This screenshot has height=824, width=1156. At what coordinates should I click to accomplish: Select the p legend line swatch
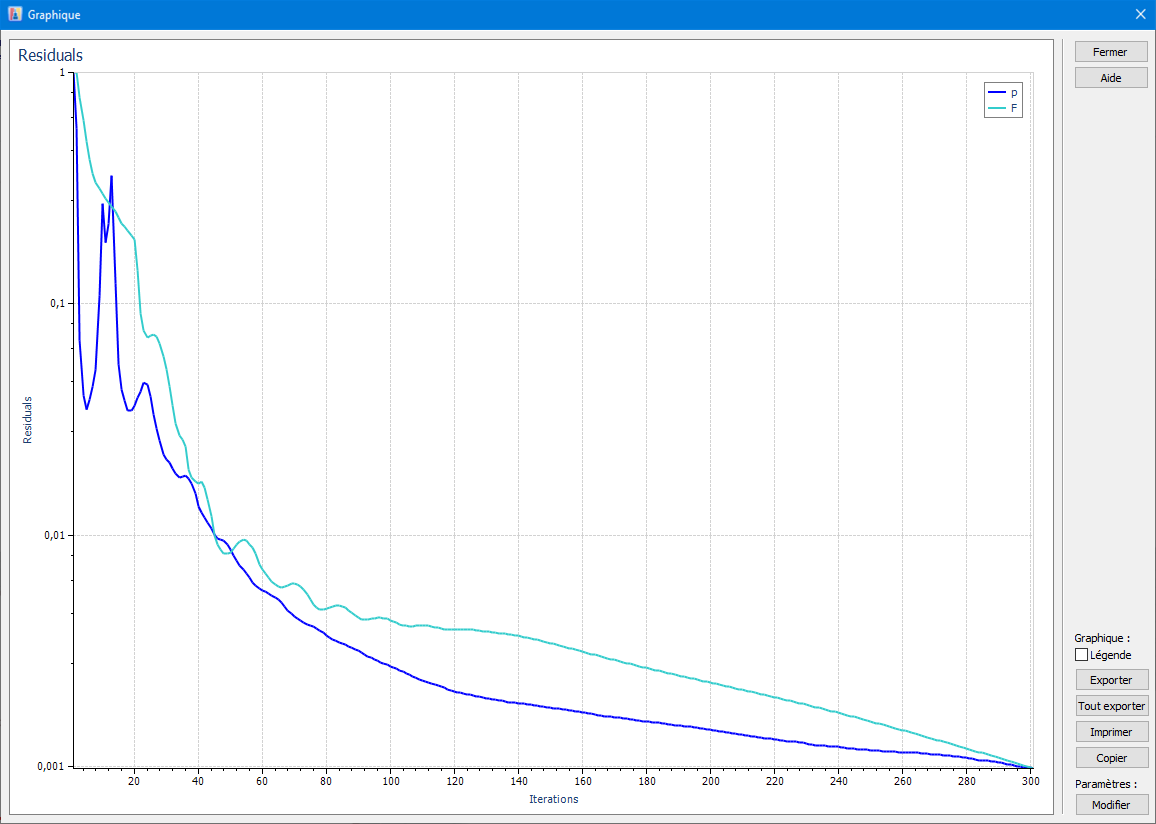(997, 92)
